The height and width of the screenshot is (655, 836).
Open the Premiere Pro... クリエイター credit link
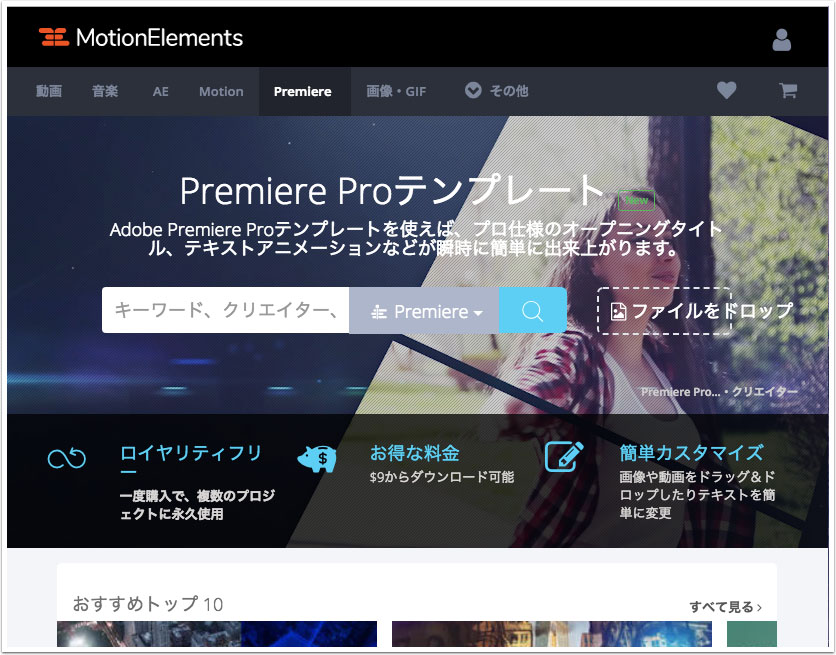pyautogui.click(x=719, y=392)
